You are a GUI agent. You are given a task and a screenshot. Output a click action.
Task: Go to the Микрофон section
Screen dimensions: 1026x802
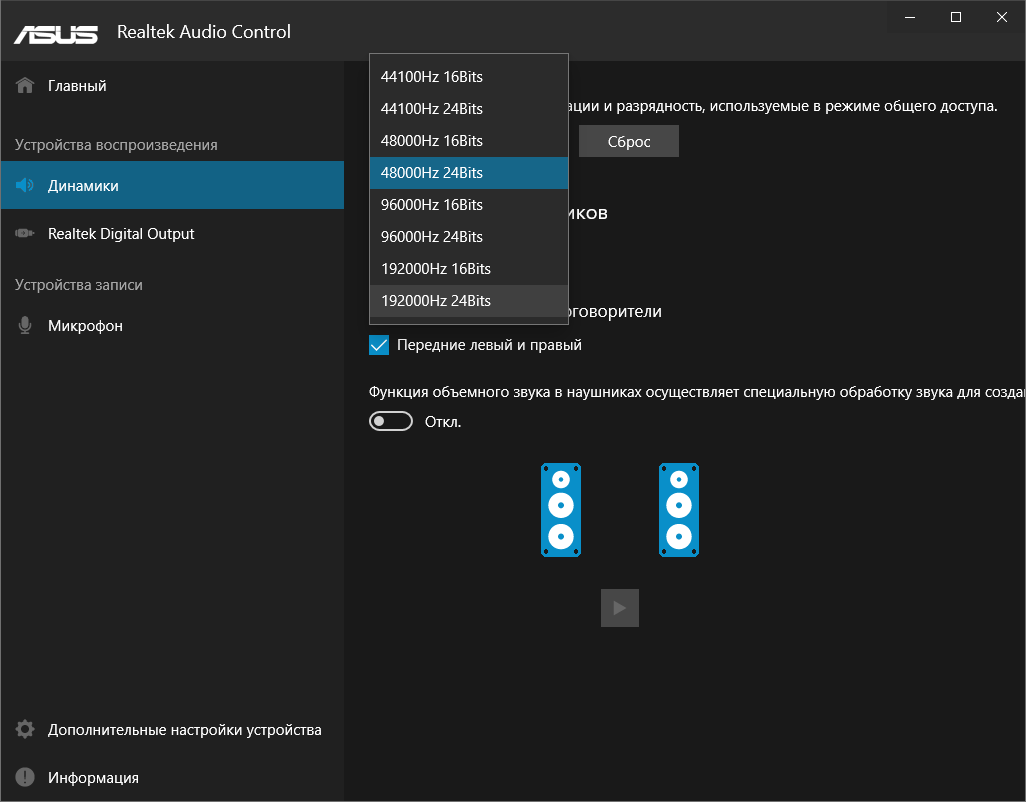(85, 326)
